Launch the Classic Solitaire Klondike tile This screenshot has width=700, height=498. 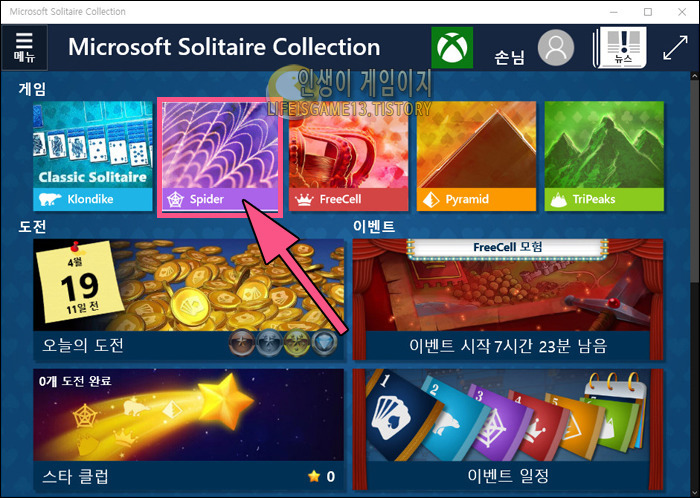(x=92, y=156)
